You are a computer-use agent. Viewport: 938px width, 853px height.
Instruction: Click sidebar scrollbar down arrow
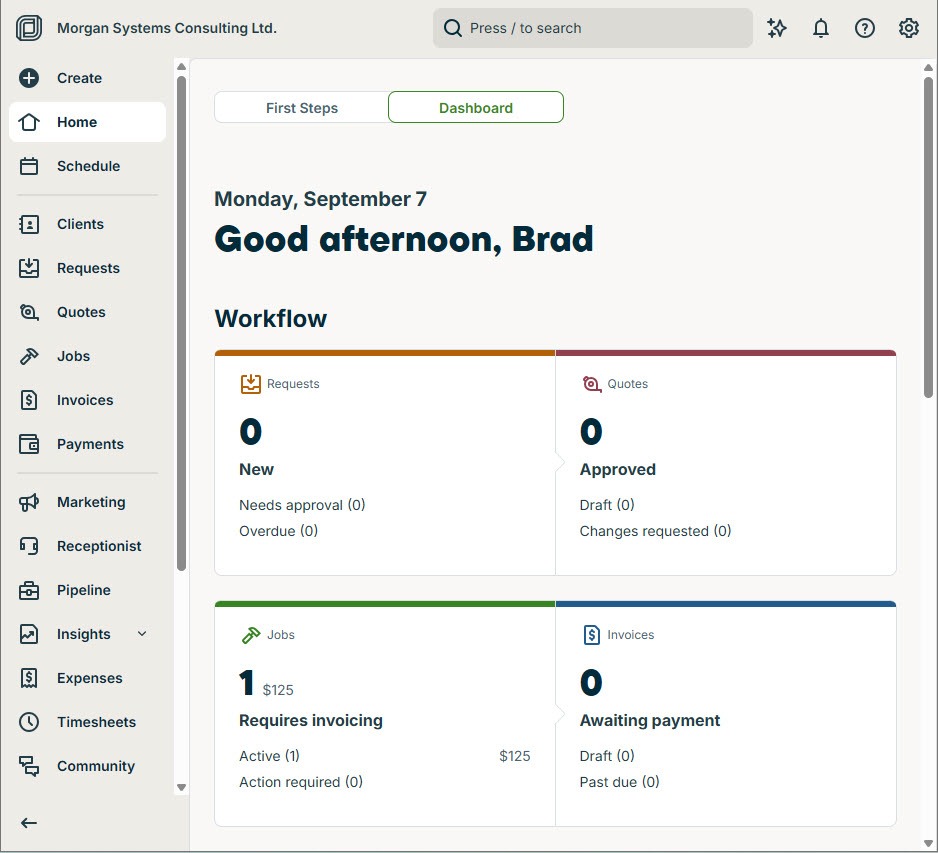tap(181, 787)
